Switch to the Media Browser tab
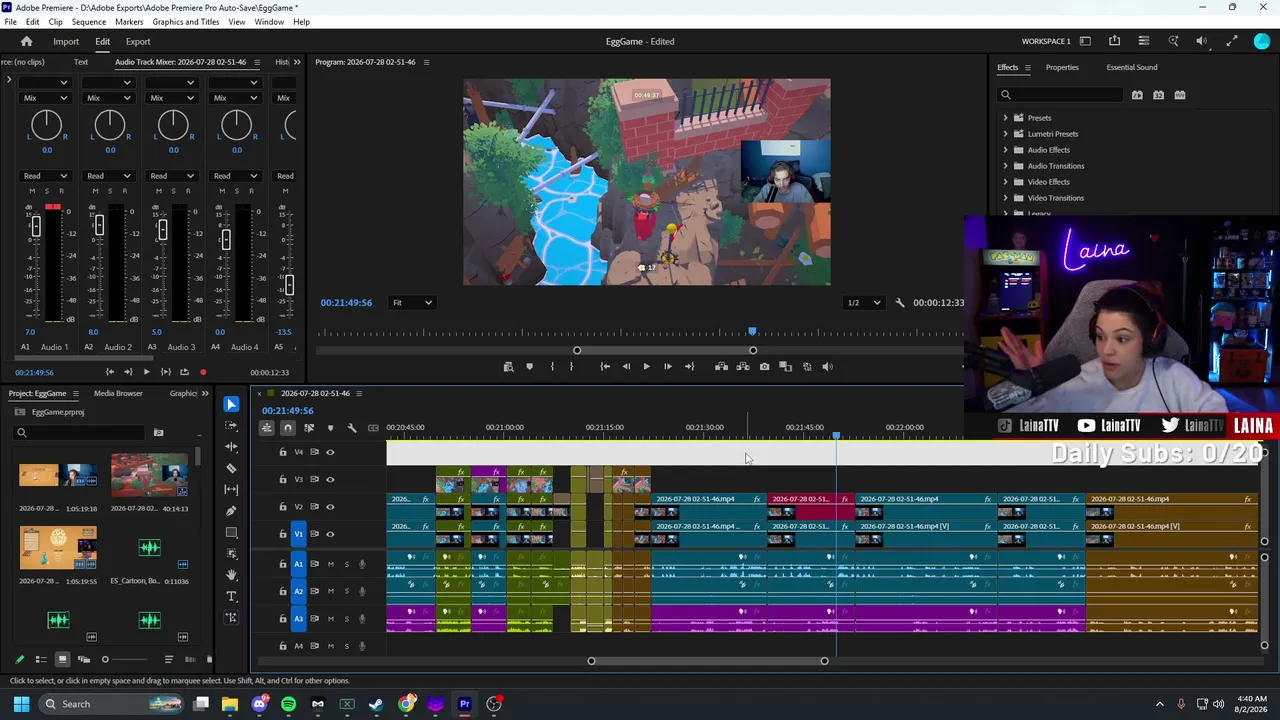This screenshot has height=720, width=1280. pos(118,393)
